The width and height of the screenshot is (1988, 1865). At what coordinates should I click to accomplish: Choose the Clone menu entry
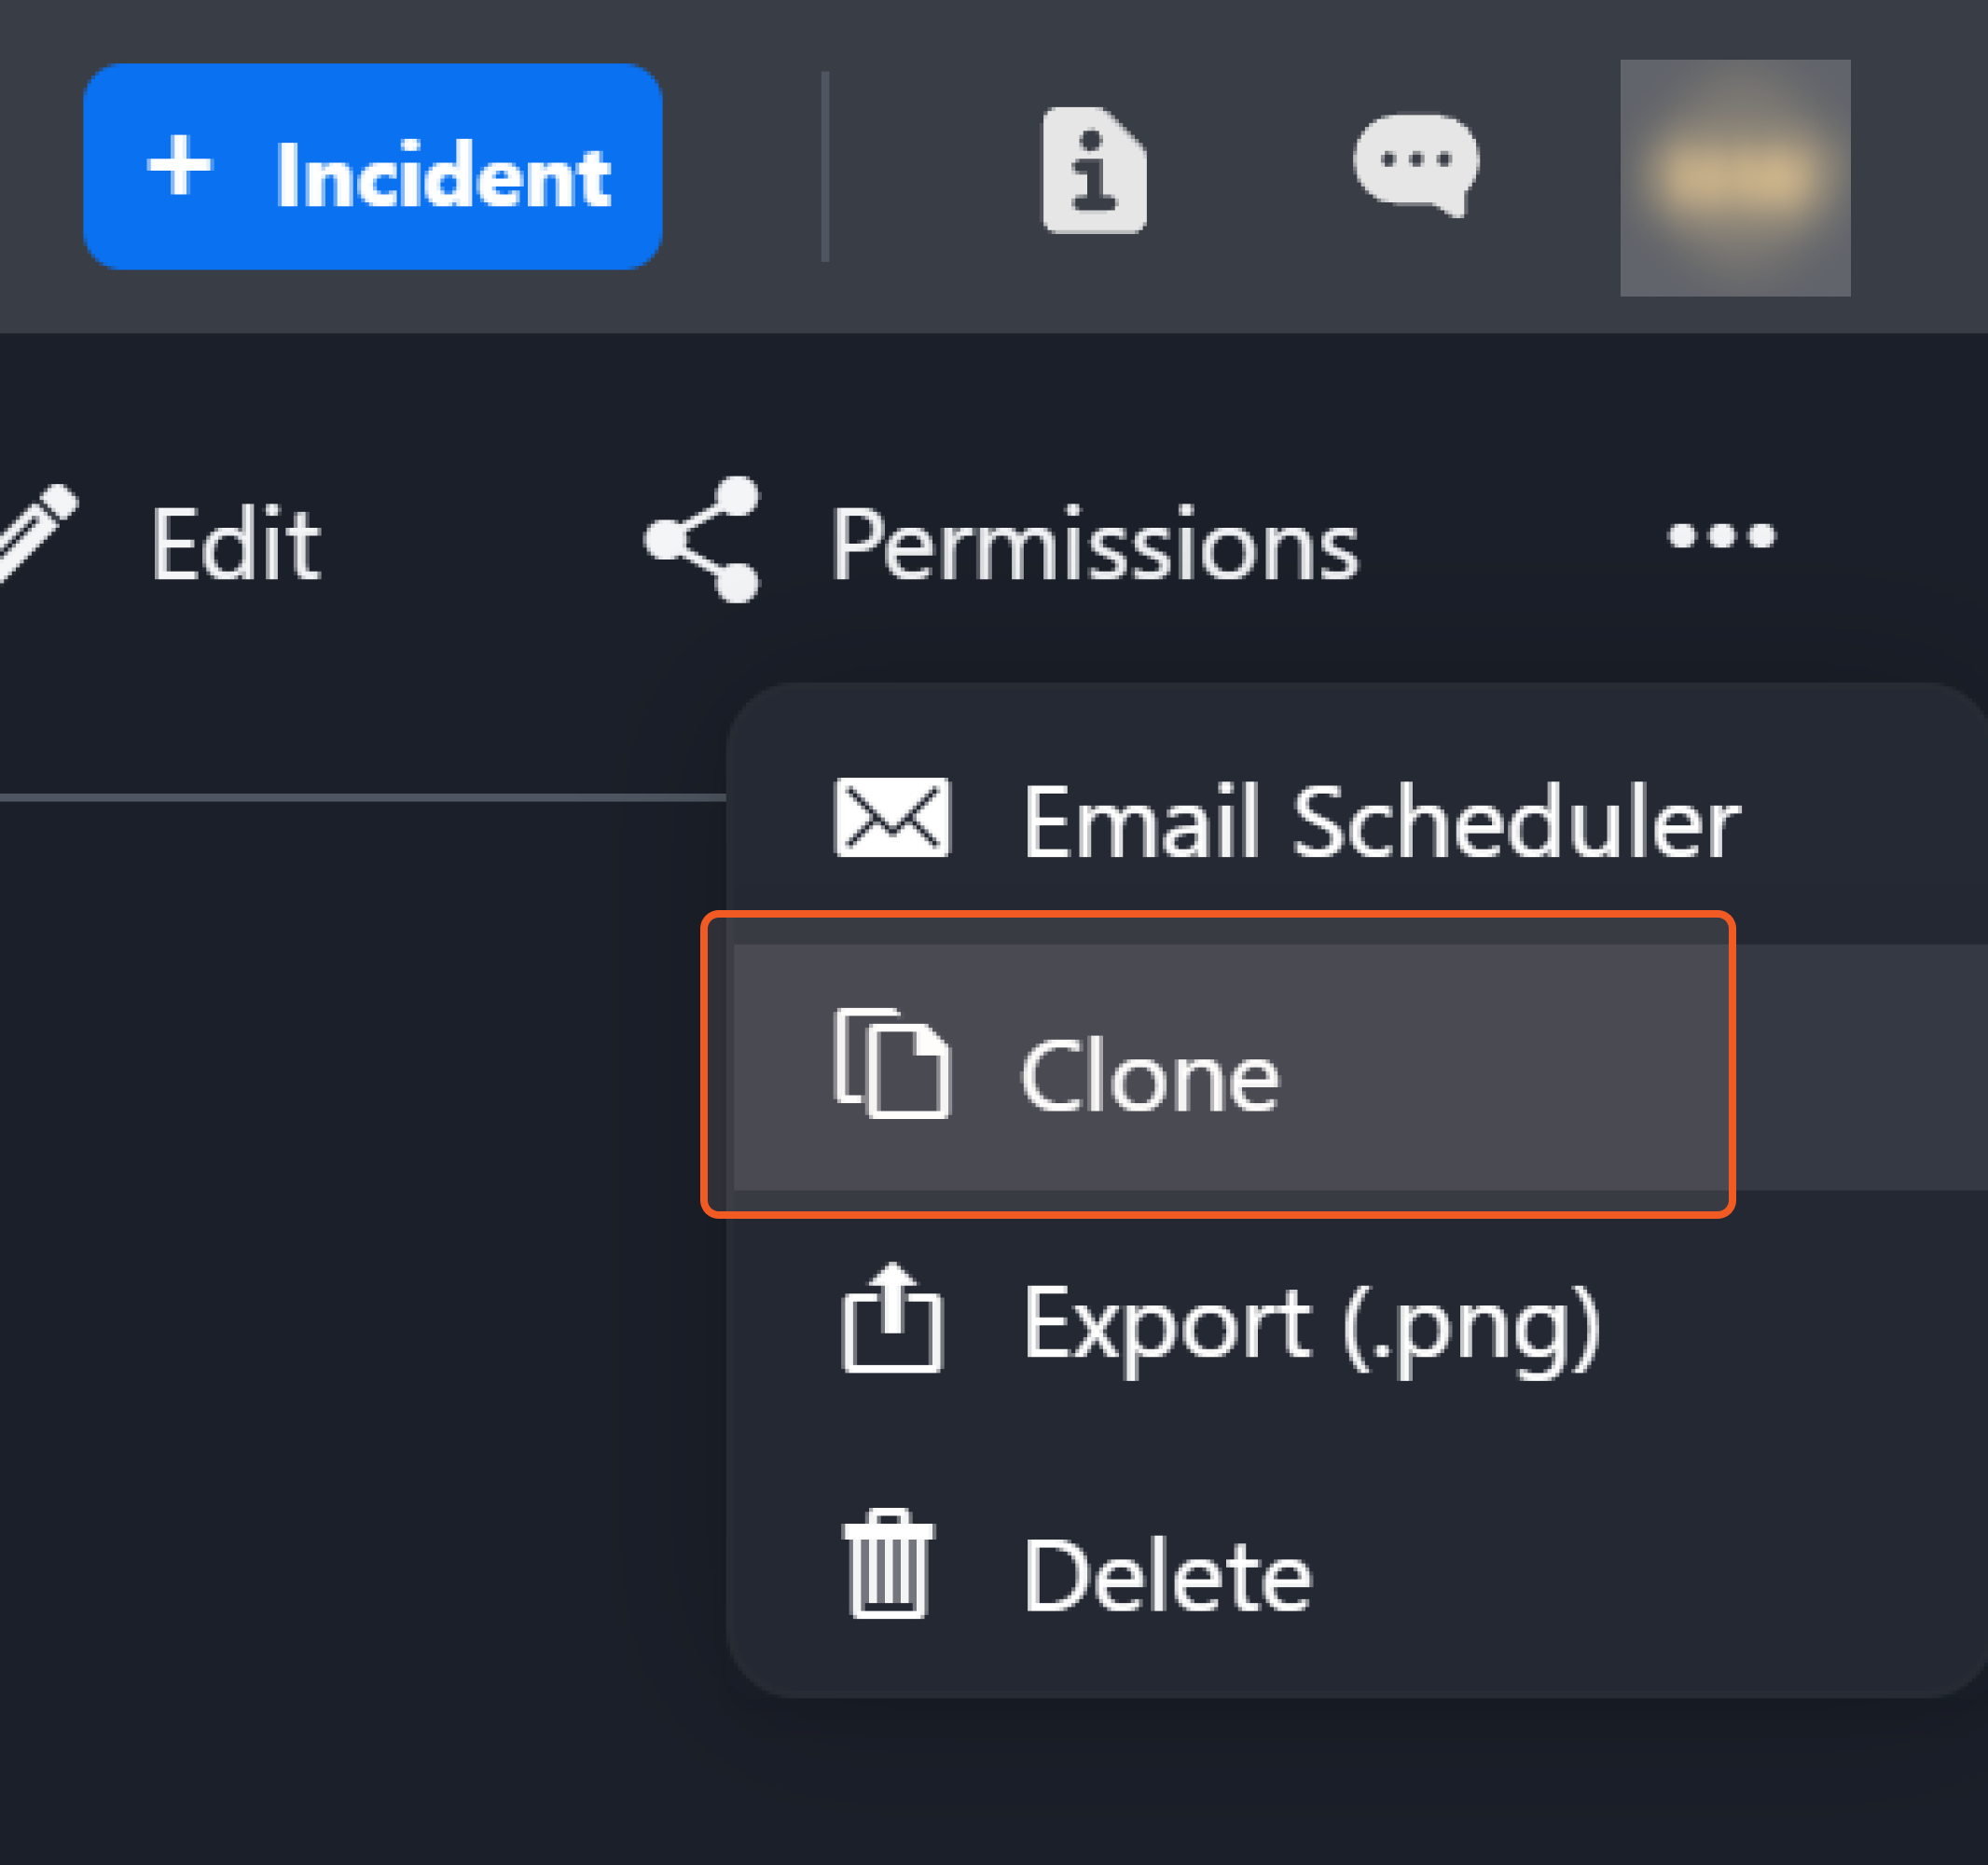pos(1149,1076)
